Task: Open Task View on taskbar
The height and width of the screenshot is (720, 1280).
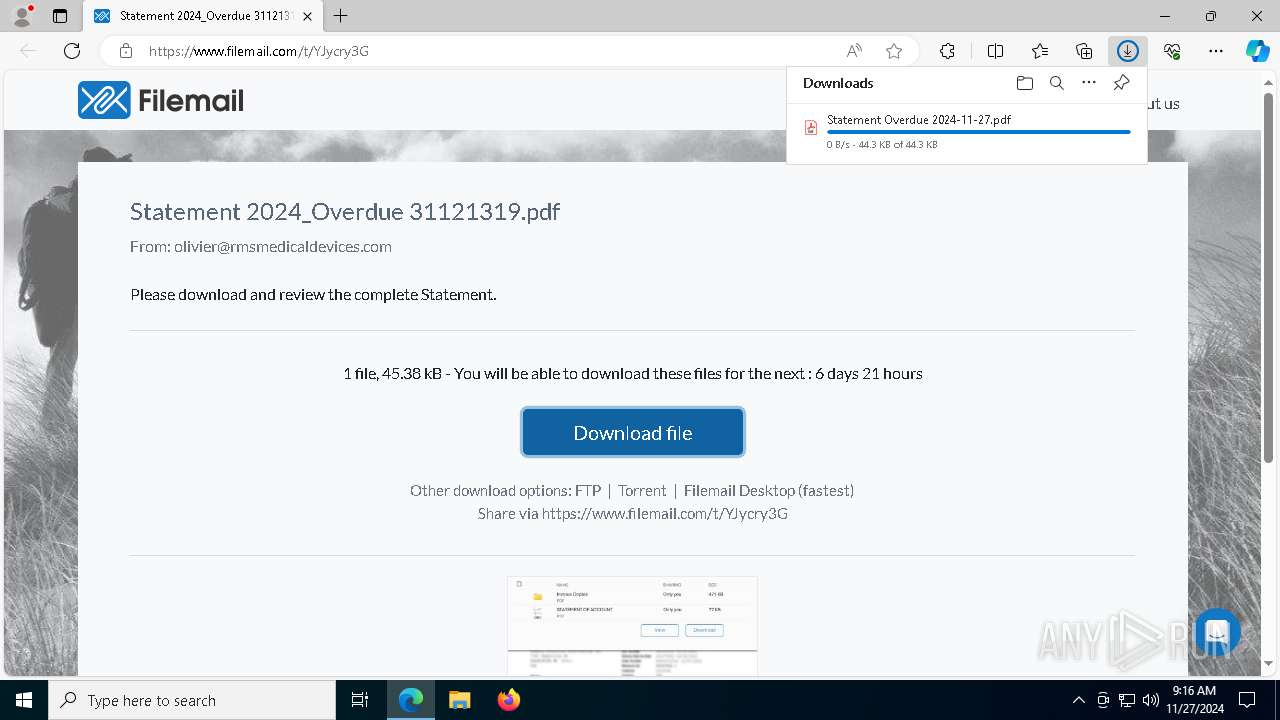Action: coord(360,700)
